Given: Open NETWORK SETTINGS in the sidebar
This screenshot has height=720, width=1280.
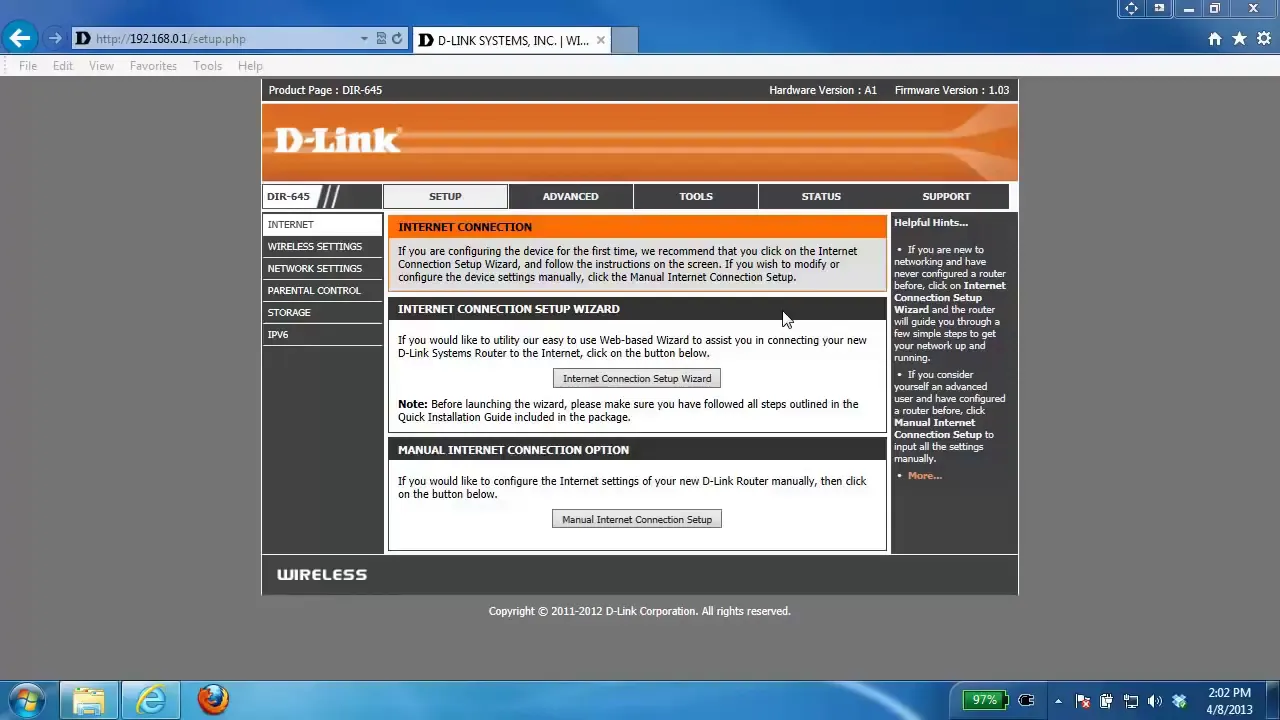Looking at the screenshot, I should tap(322, 268).
